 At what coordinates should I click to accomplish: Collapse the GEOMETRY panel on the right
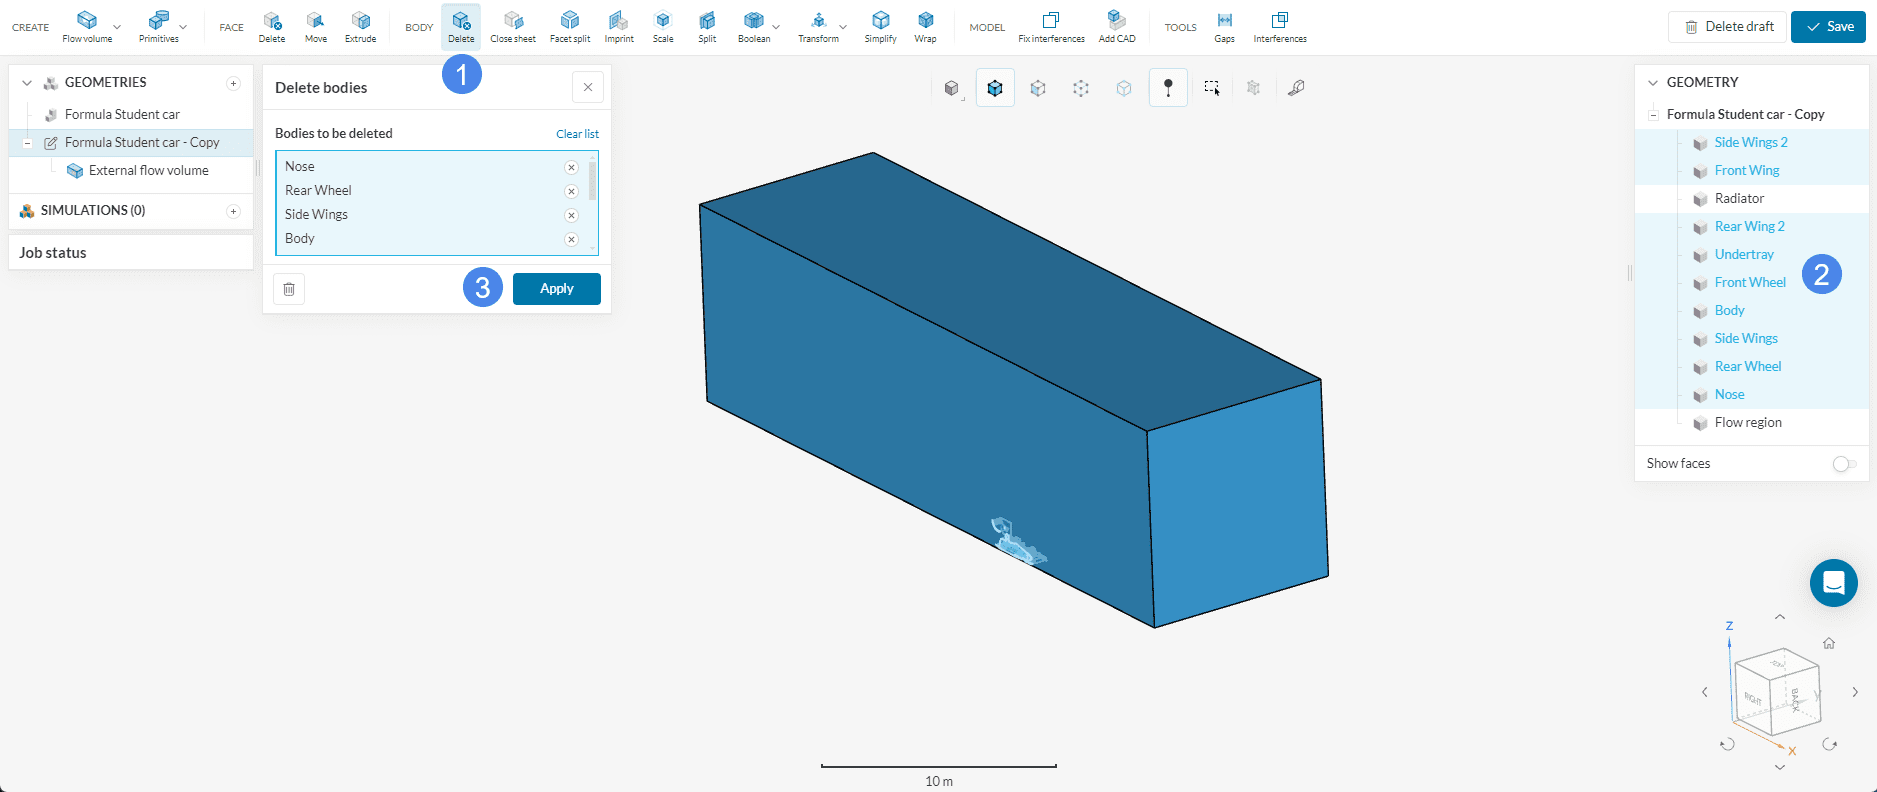pos(1653,83)
